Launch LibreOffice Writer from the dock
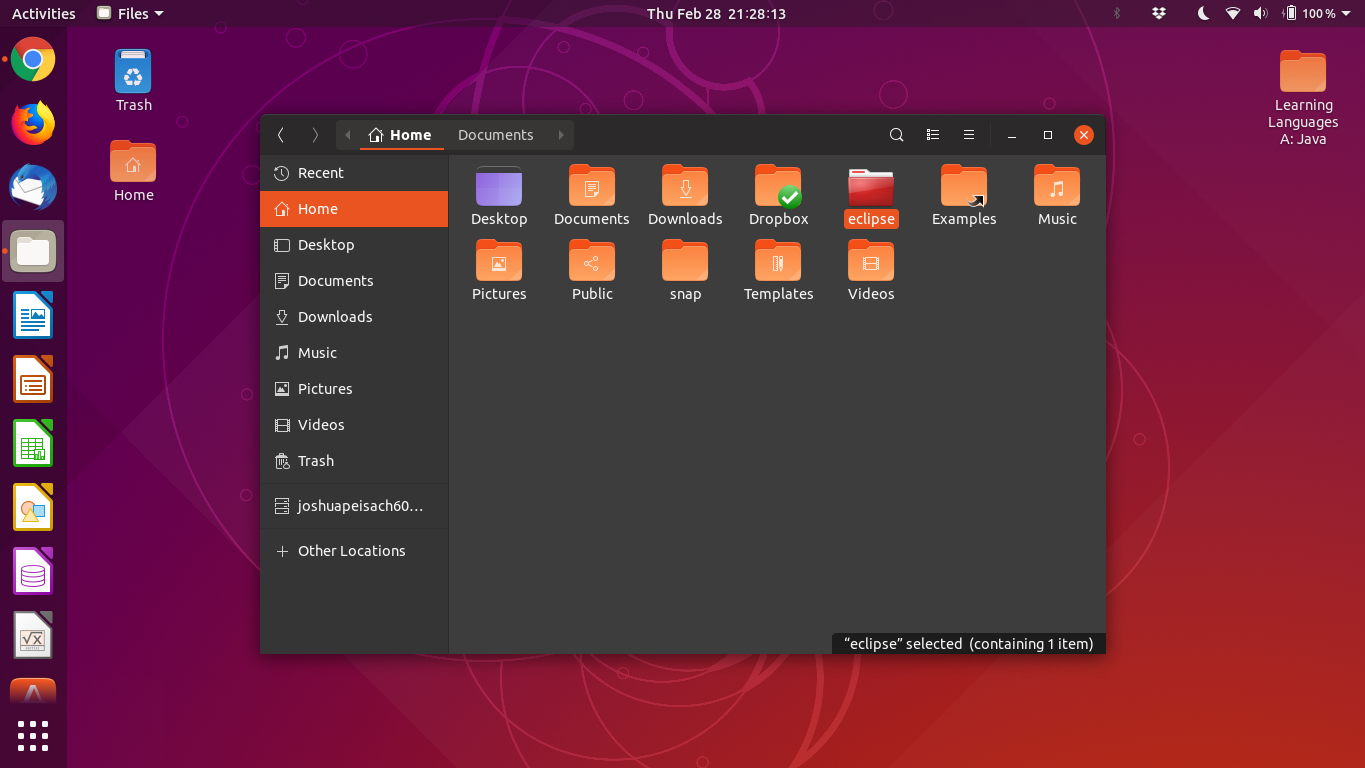This screenshot has height=768, width=1365. click(x=33, y=315)
